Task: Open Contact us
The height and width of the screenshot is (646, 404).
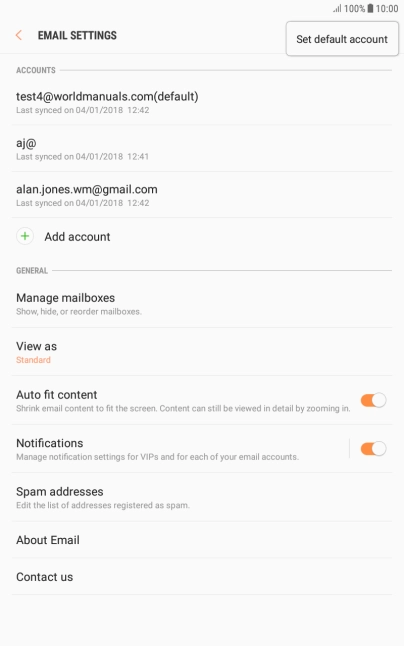Action: [202, 577]
